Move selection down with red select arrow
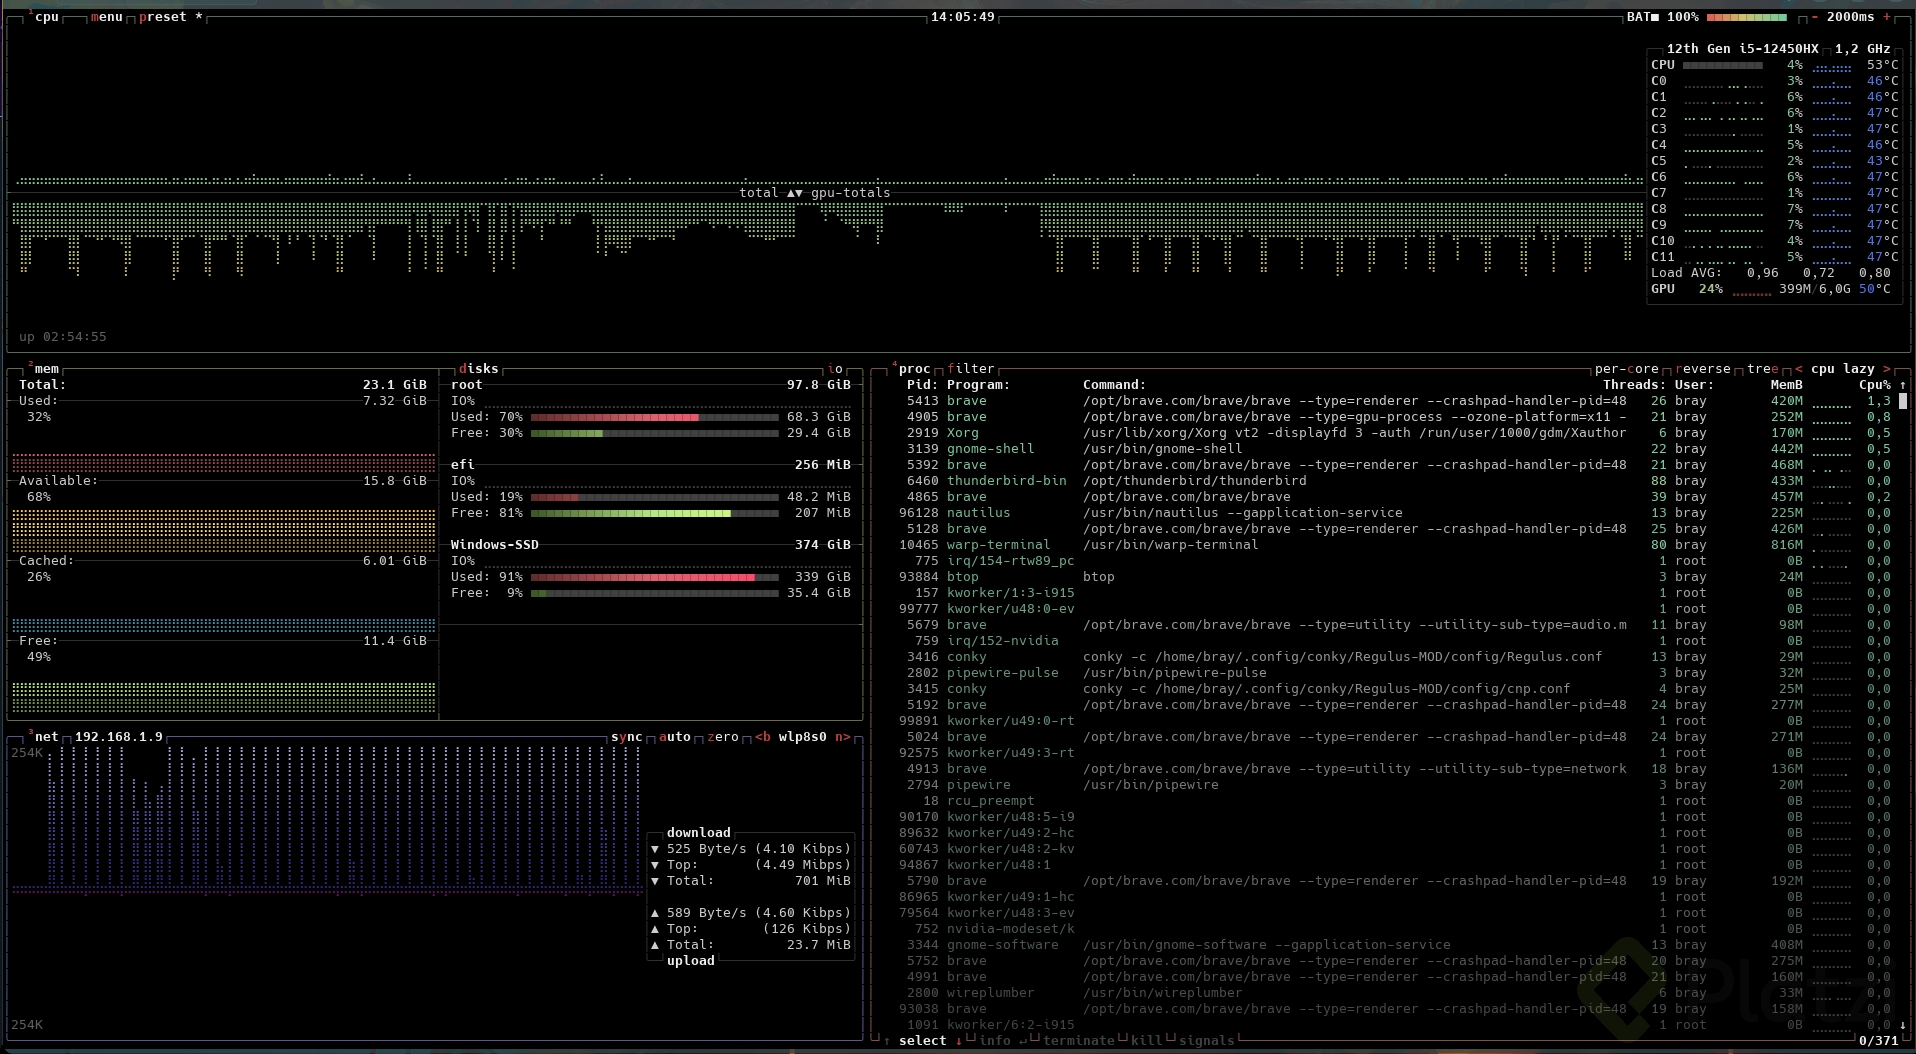Viewport: 1916px width, 1054px height. point(958,1041)
